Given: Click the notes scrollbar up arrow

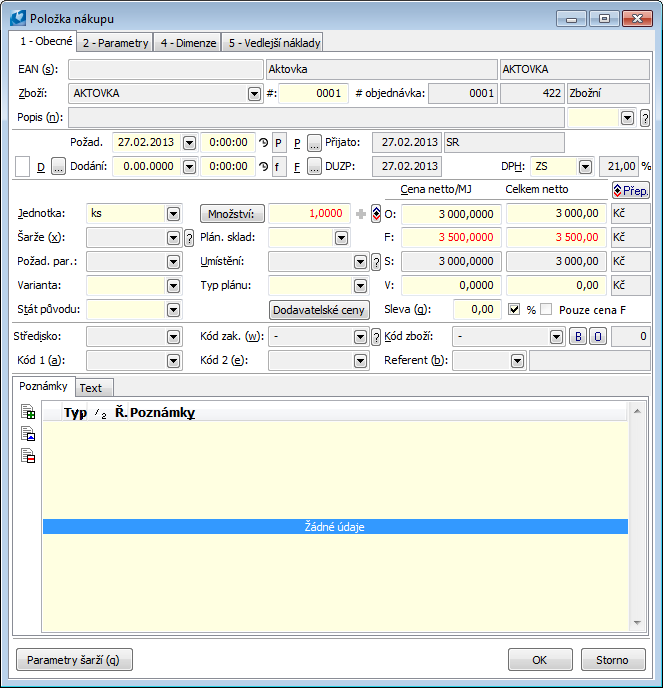Looking at the screenshot, I should pos(637,411).
